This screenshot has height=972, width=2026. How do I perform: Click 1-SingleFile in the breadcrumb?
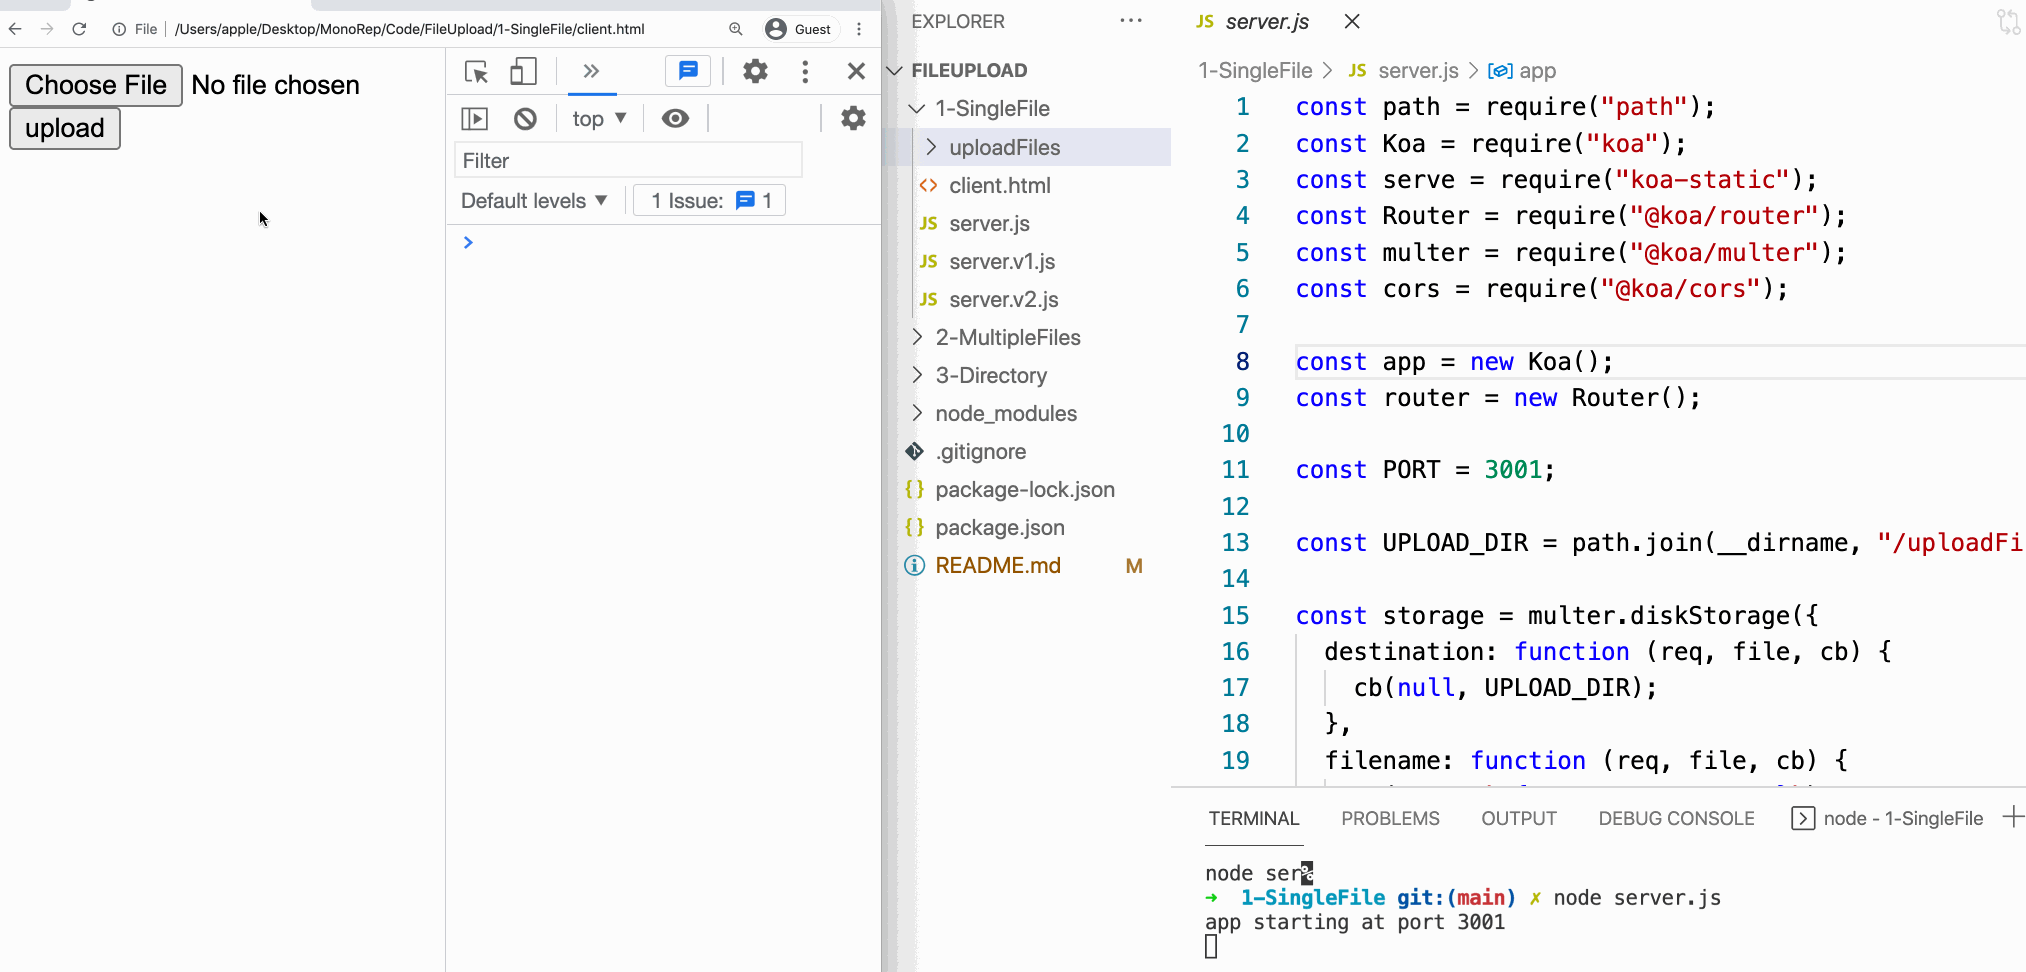[x=1255, y=71]
